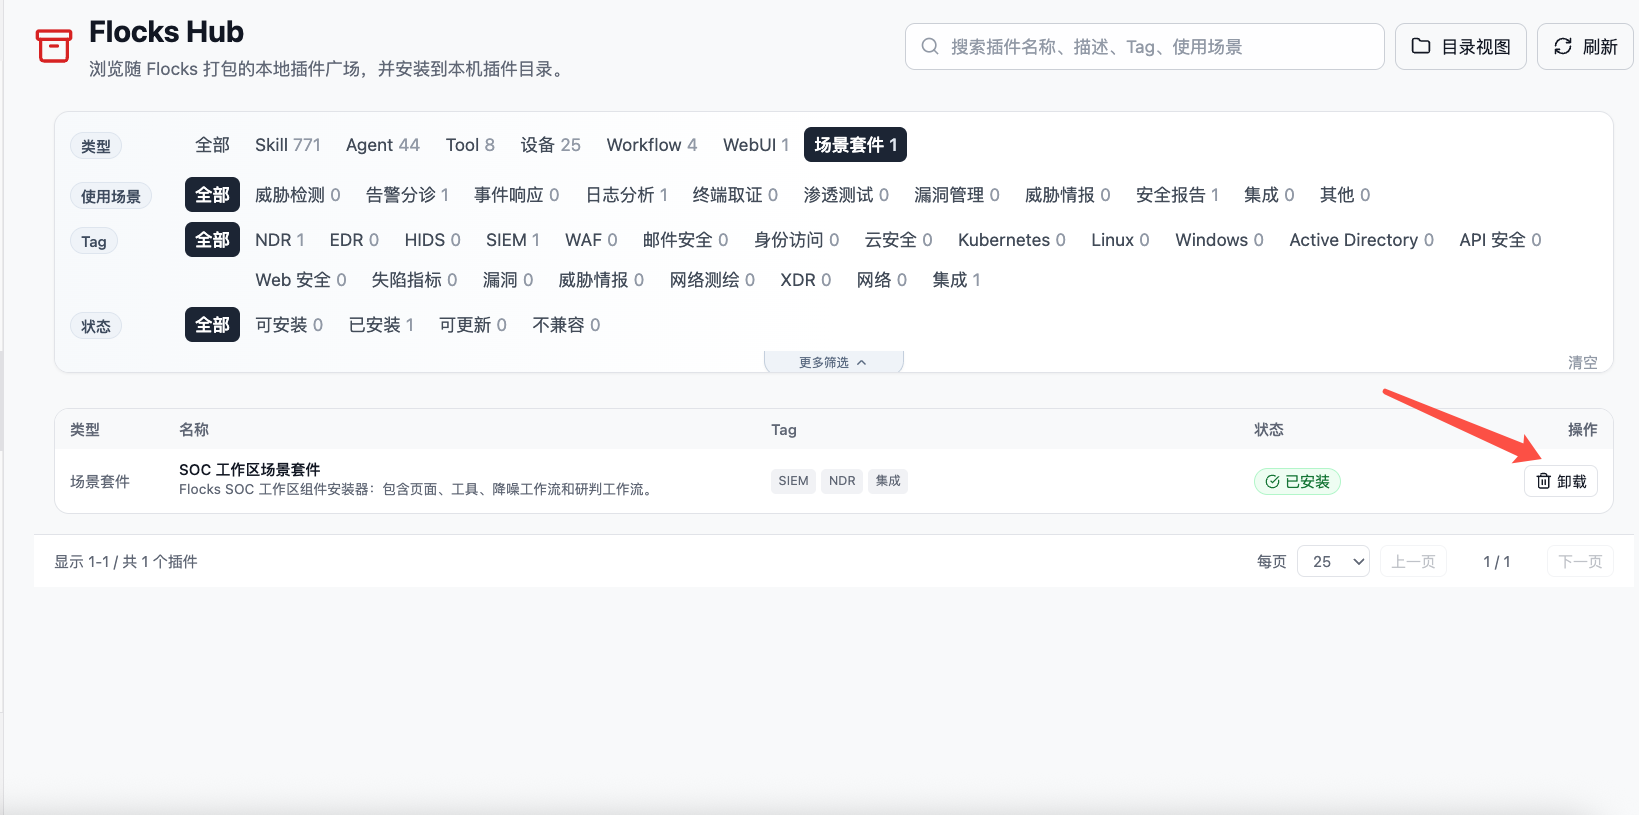Filter by tag Kubernetes 0

tap(1012, 240)
